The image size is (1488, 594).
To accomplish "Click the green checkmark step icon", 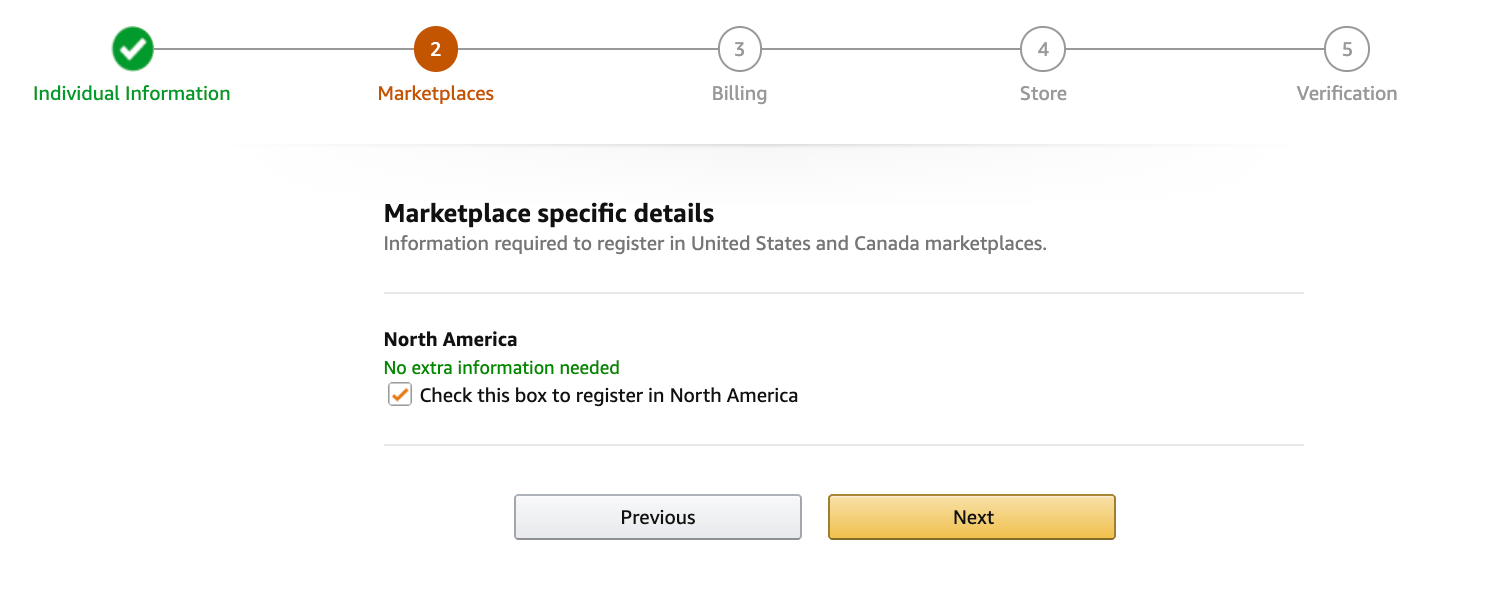I will pos(132,49).
